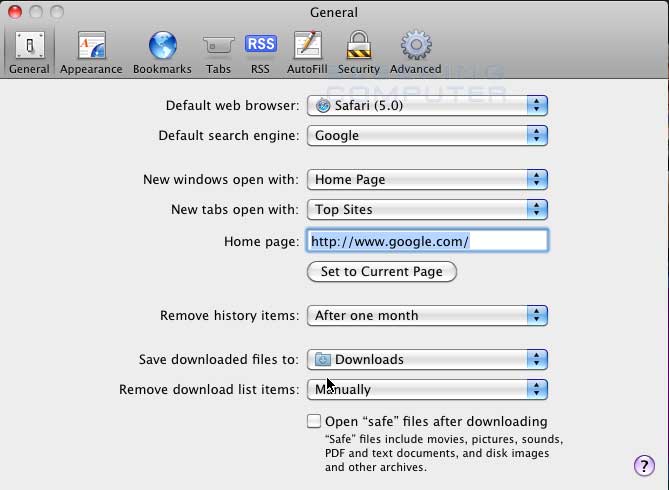Open the Security padlock icon
Viewport: 669px width, 490px height.
[359, 45]
